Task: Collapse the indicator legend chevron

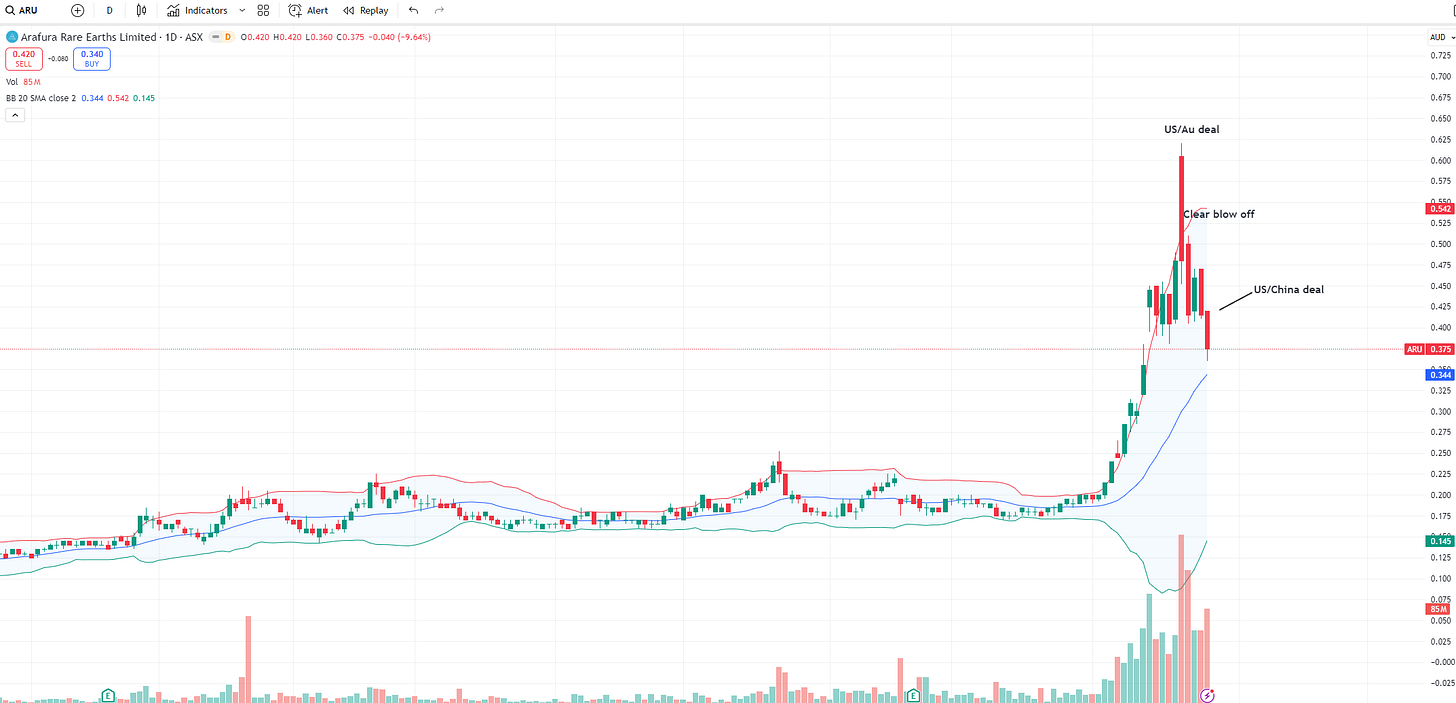Action: 16,115
